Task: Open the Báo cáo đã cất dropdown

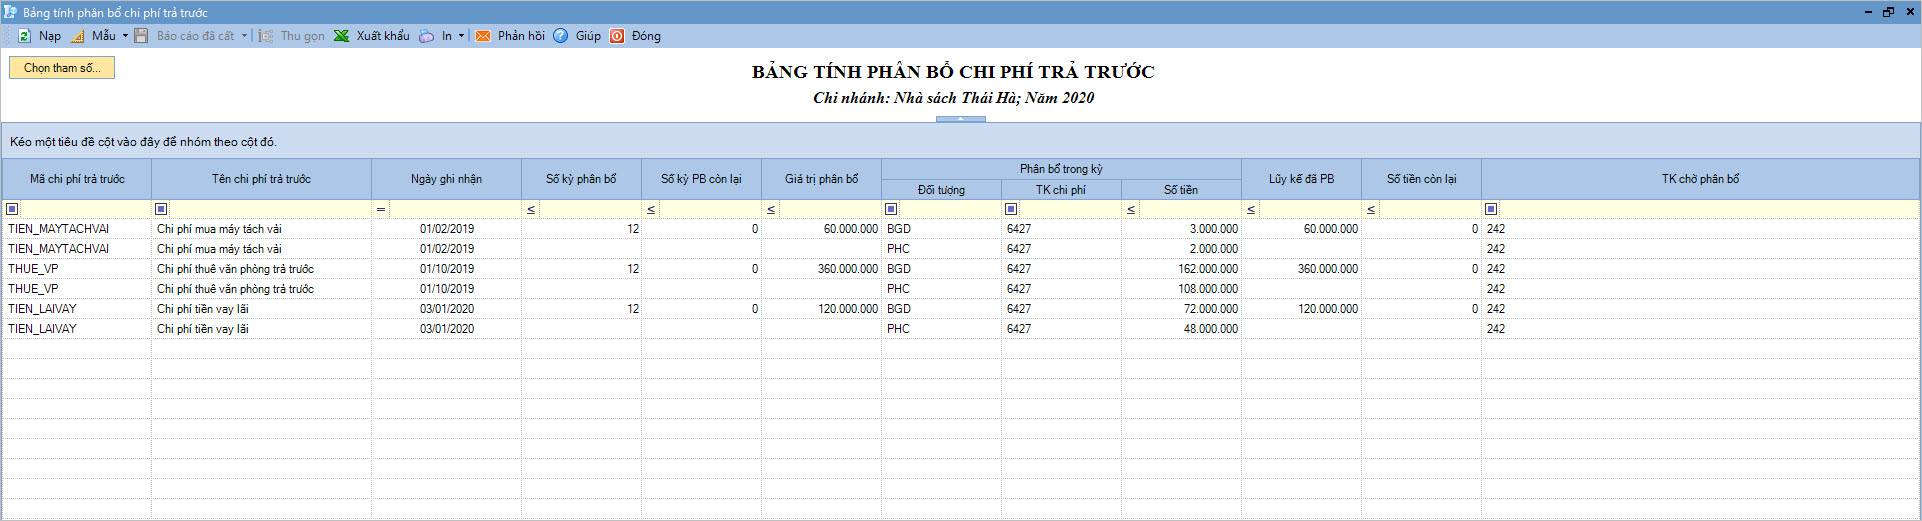Action: click(x=244, y=36)
